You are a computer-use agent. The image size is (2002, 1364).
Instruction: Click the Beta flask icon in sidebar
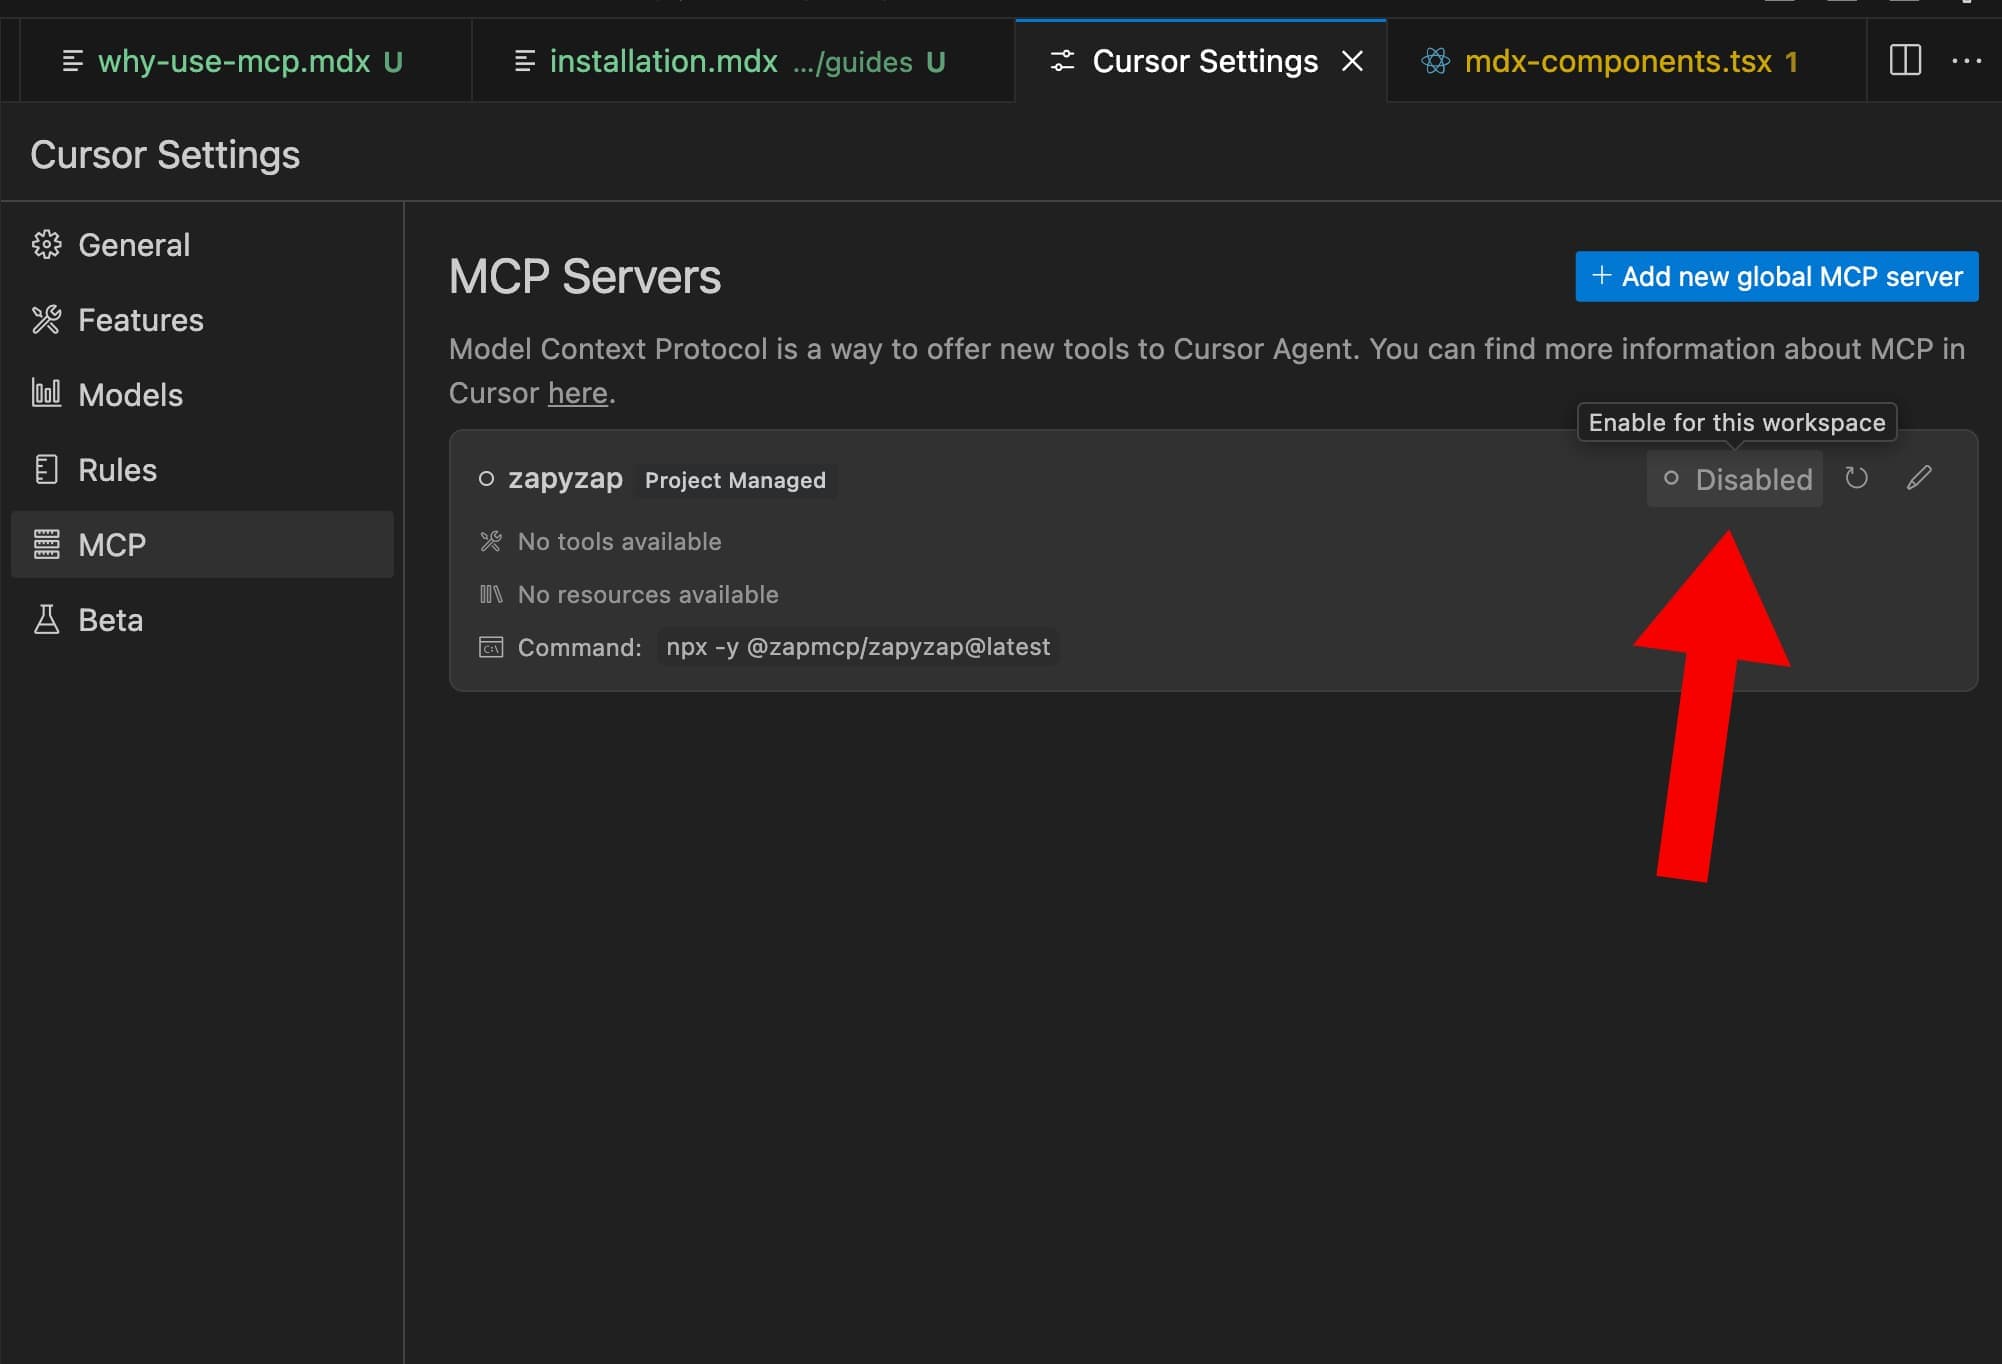pyautogui.click(x=46, y=620)
